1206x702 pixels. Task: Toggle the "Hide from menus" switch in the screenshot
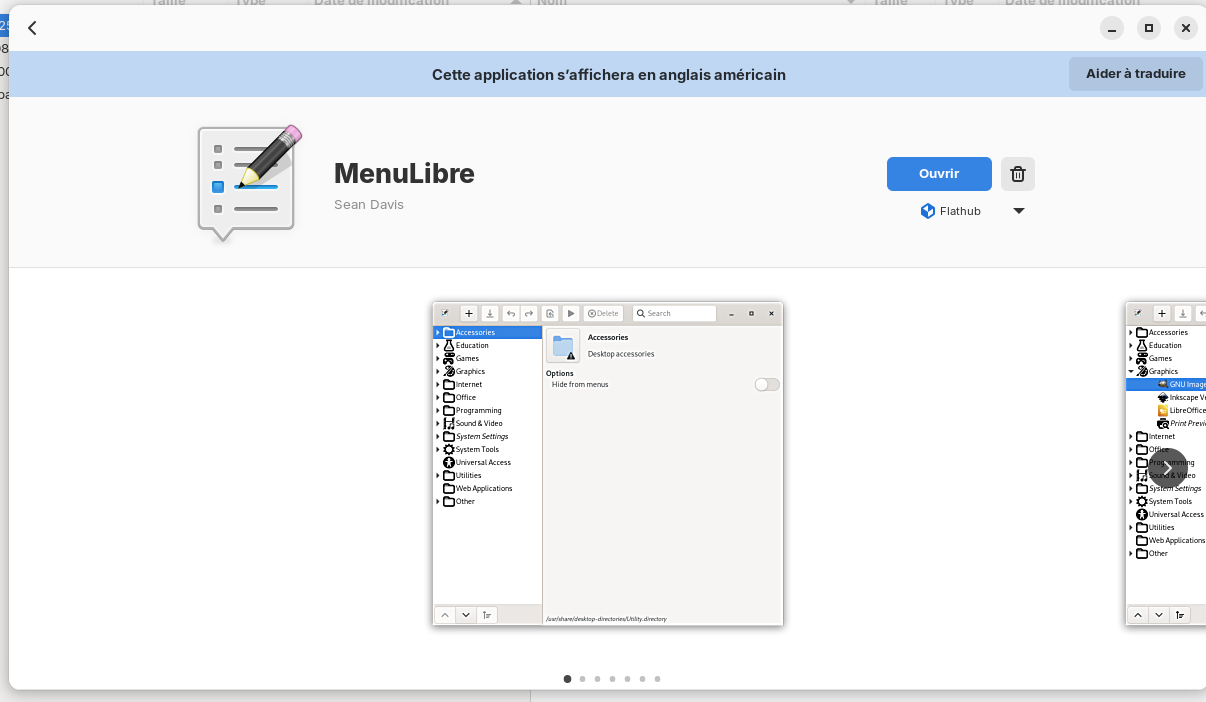pyautogui.click(x=767, y=384)
